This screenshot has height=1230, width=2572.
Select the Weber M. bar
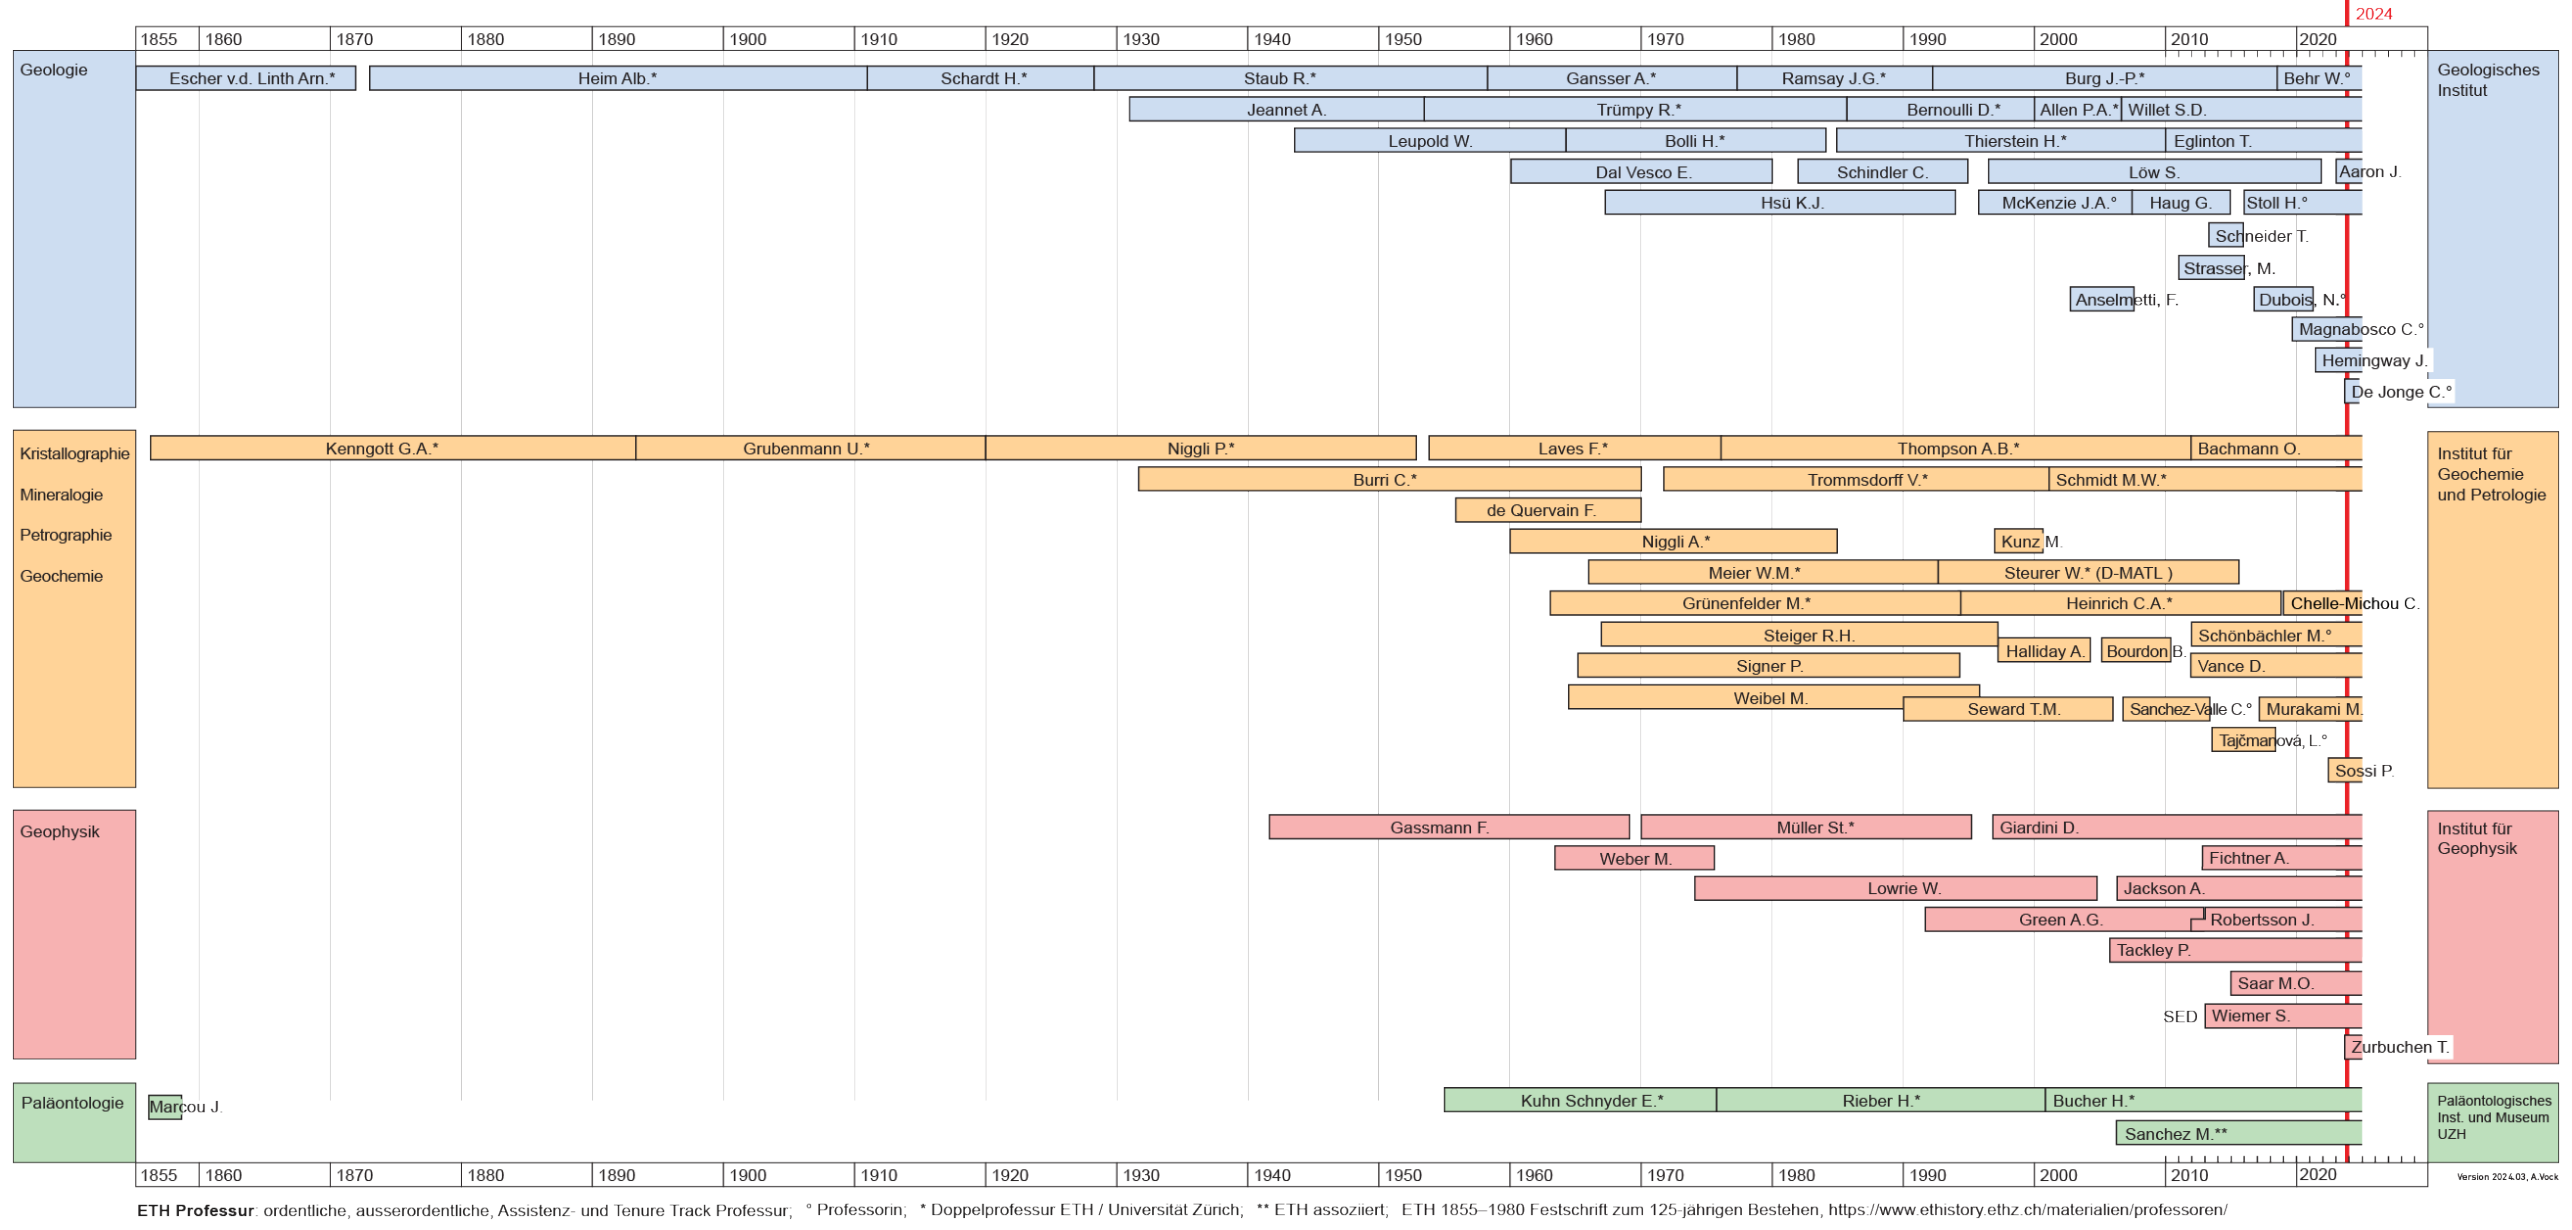click(1634, 858)
